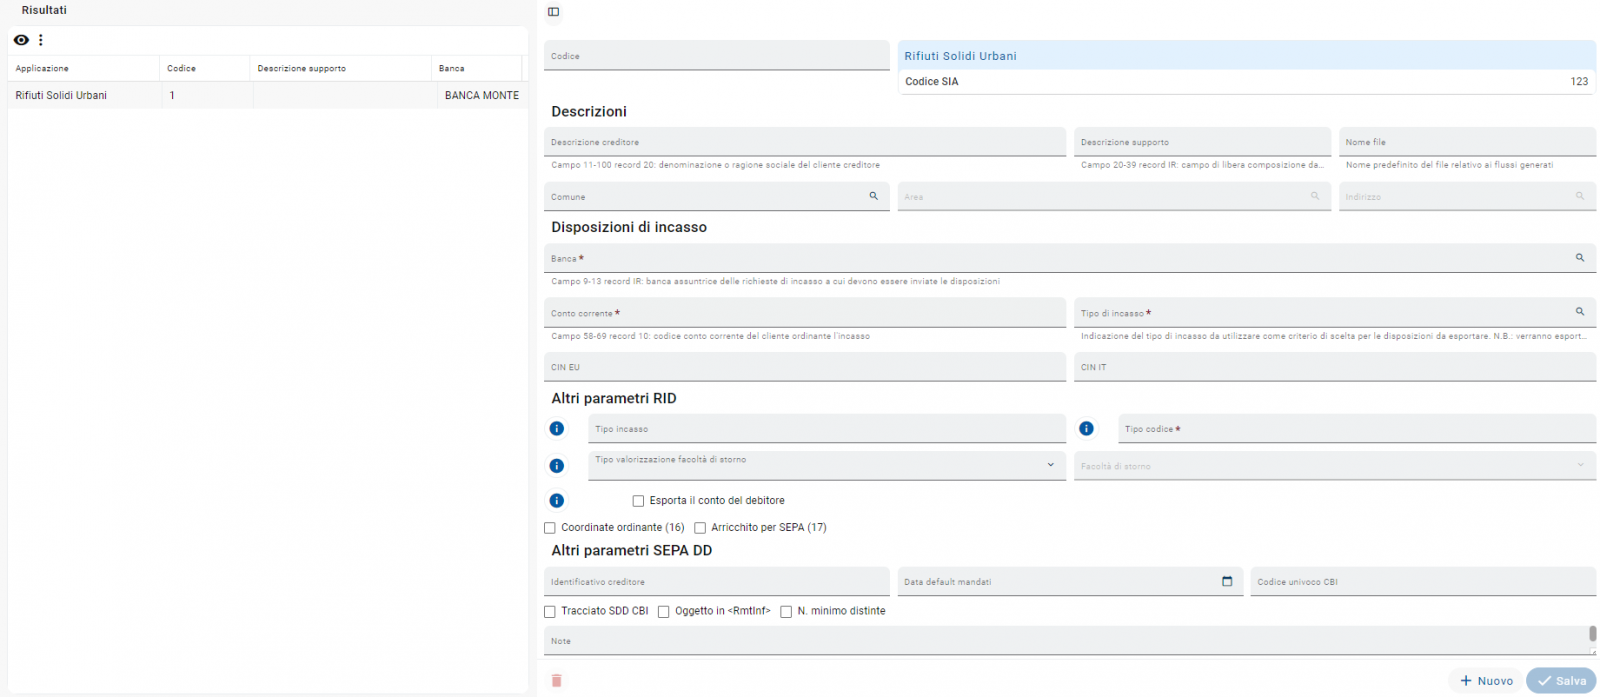This screenshot has height=697, width=1600.
Task: Click the info icon beside Tipo codice
Action: 1086,429
